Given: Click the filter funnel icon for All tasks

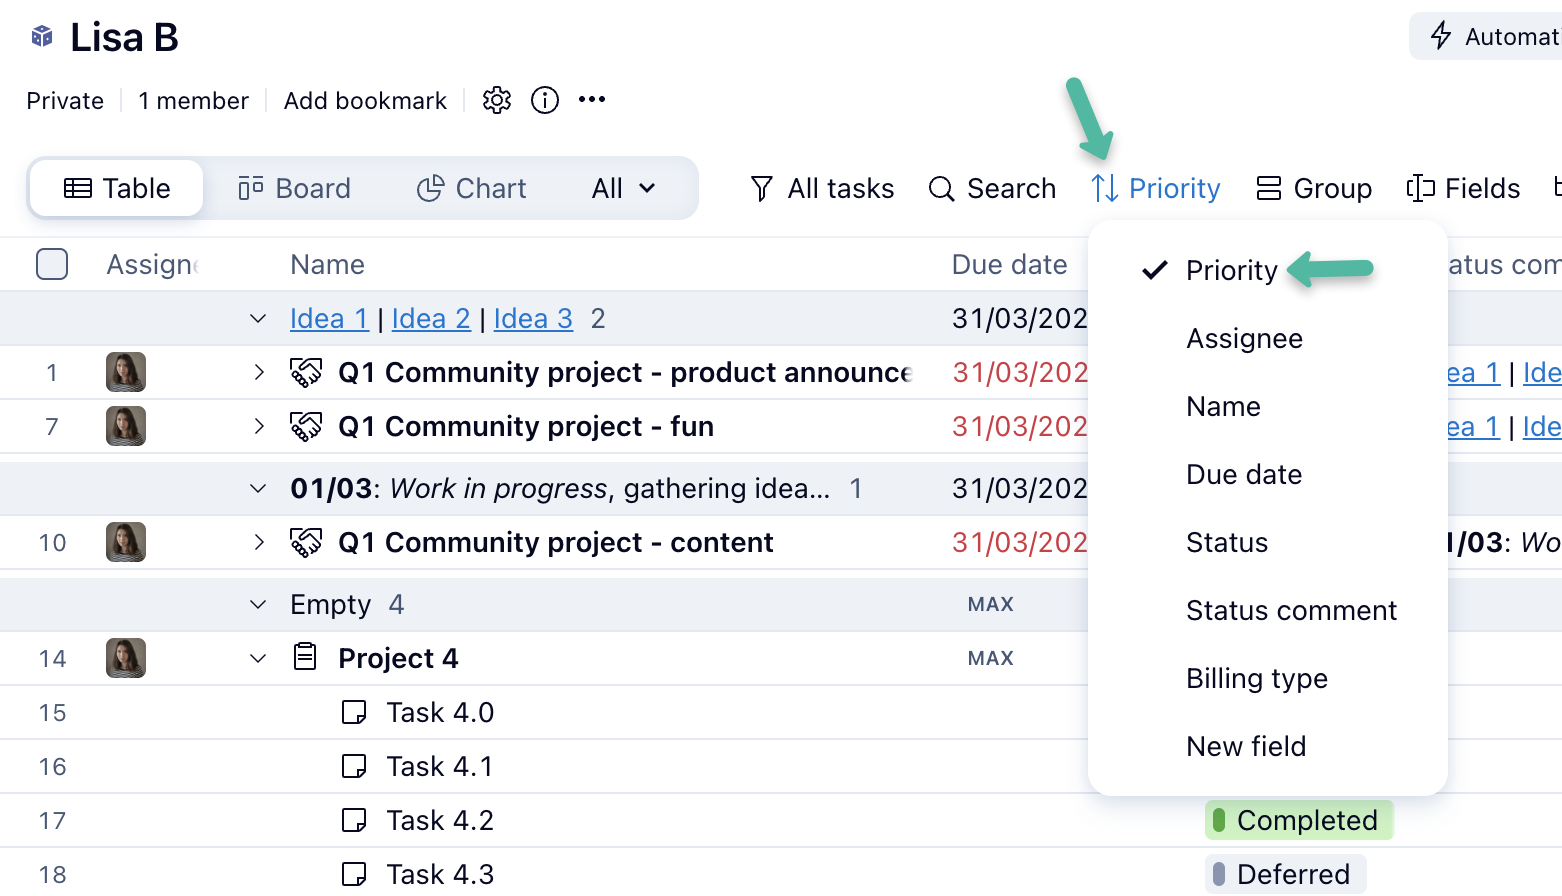Looking at the screenshot, I should click(x=762, y=189).
